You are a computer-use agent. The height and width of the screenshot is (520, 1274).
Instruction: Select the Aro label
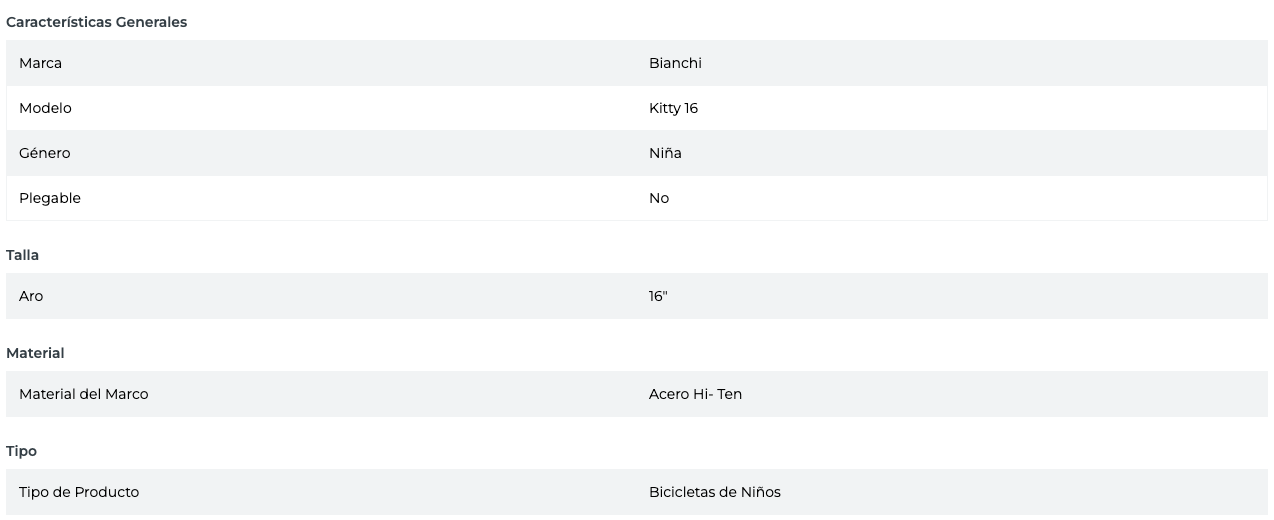click(31, 296)
